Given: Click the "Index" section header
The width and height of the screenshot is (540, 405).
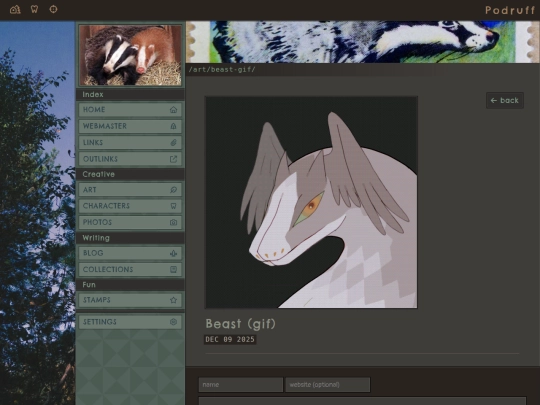Looking at the screenshot, I should pos(93,94).
